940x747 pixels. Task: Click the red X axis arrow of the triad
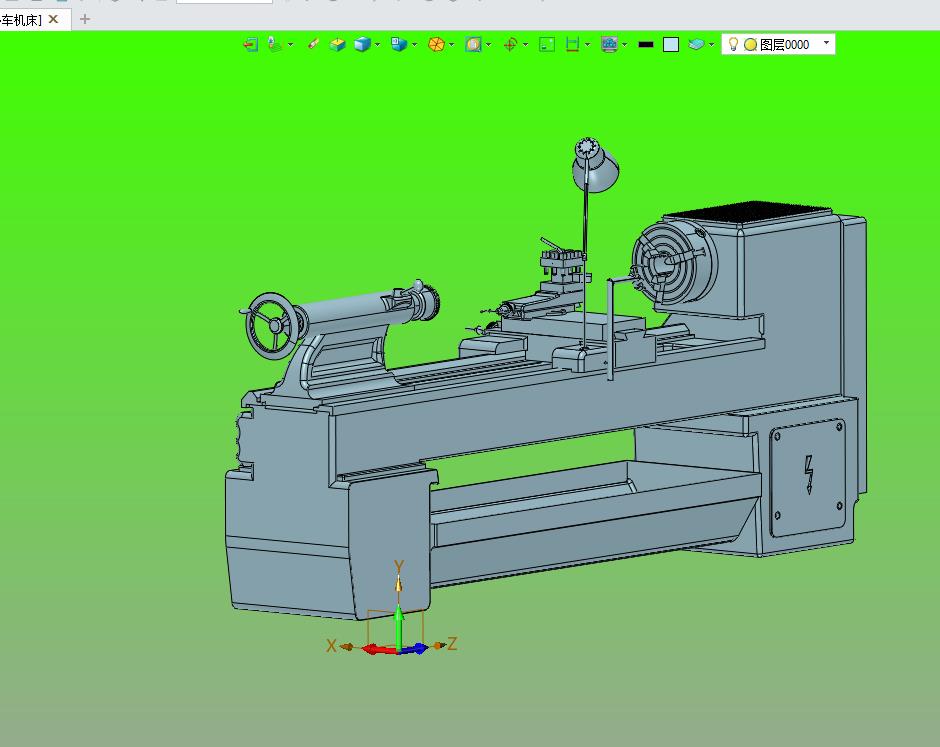tap(378, 649)
